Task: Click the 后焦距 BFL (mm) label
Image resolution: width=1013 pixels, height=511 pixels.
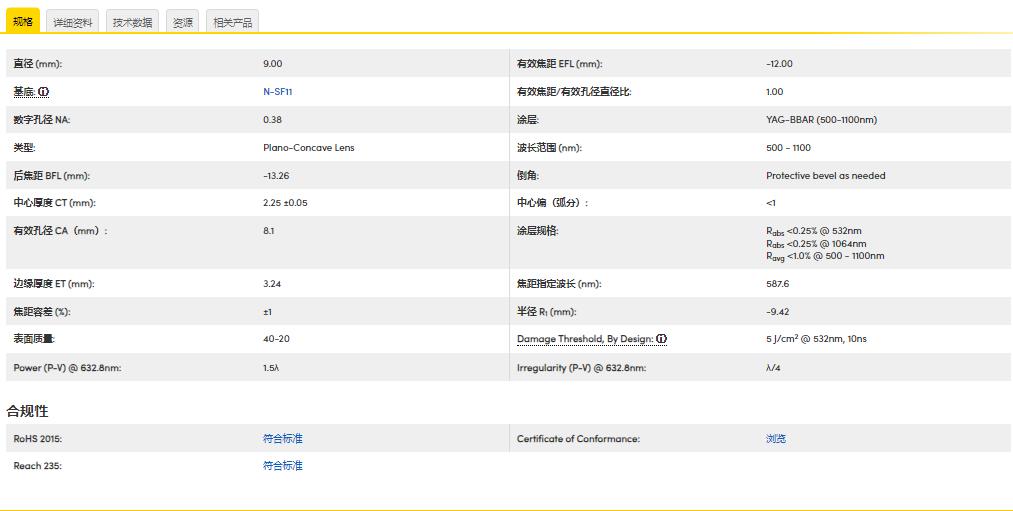Action: click(x=52, y=176)
